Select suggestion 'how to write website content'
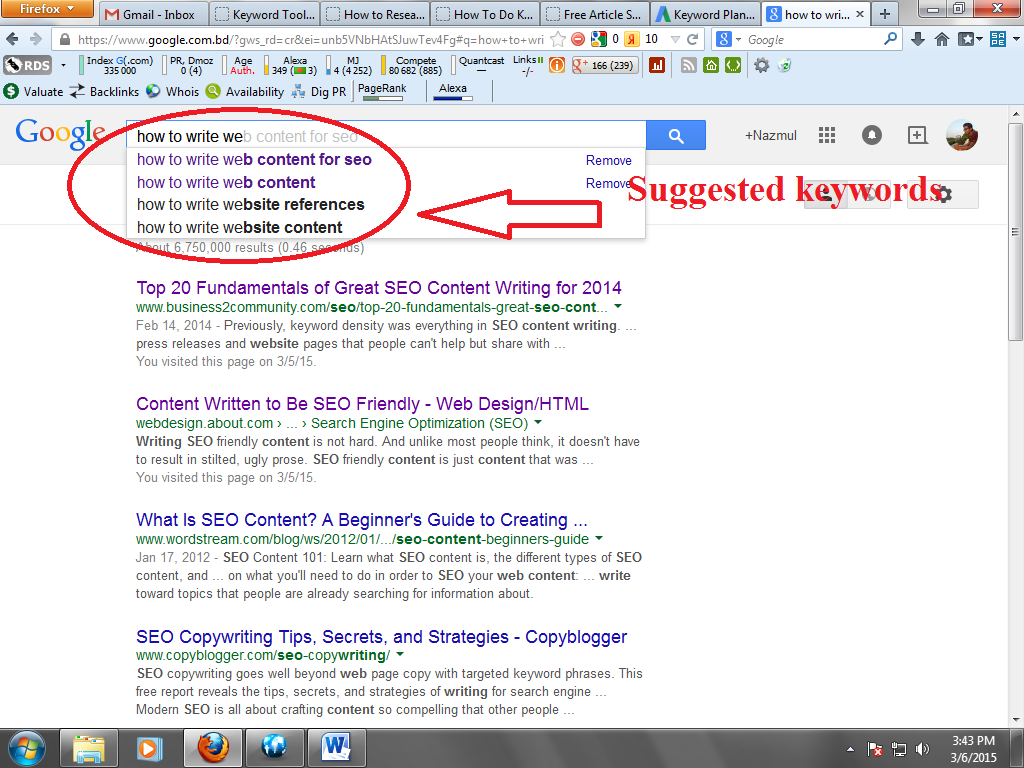Image resolution: width=1024 pixels, height=768 pixels. coord(239,227)
